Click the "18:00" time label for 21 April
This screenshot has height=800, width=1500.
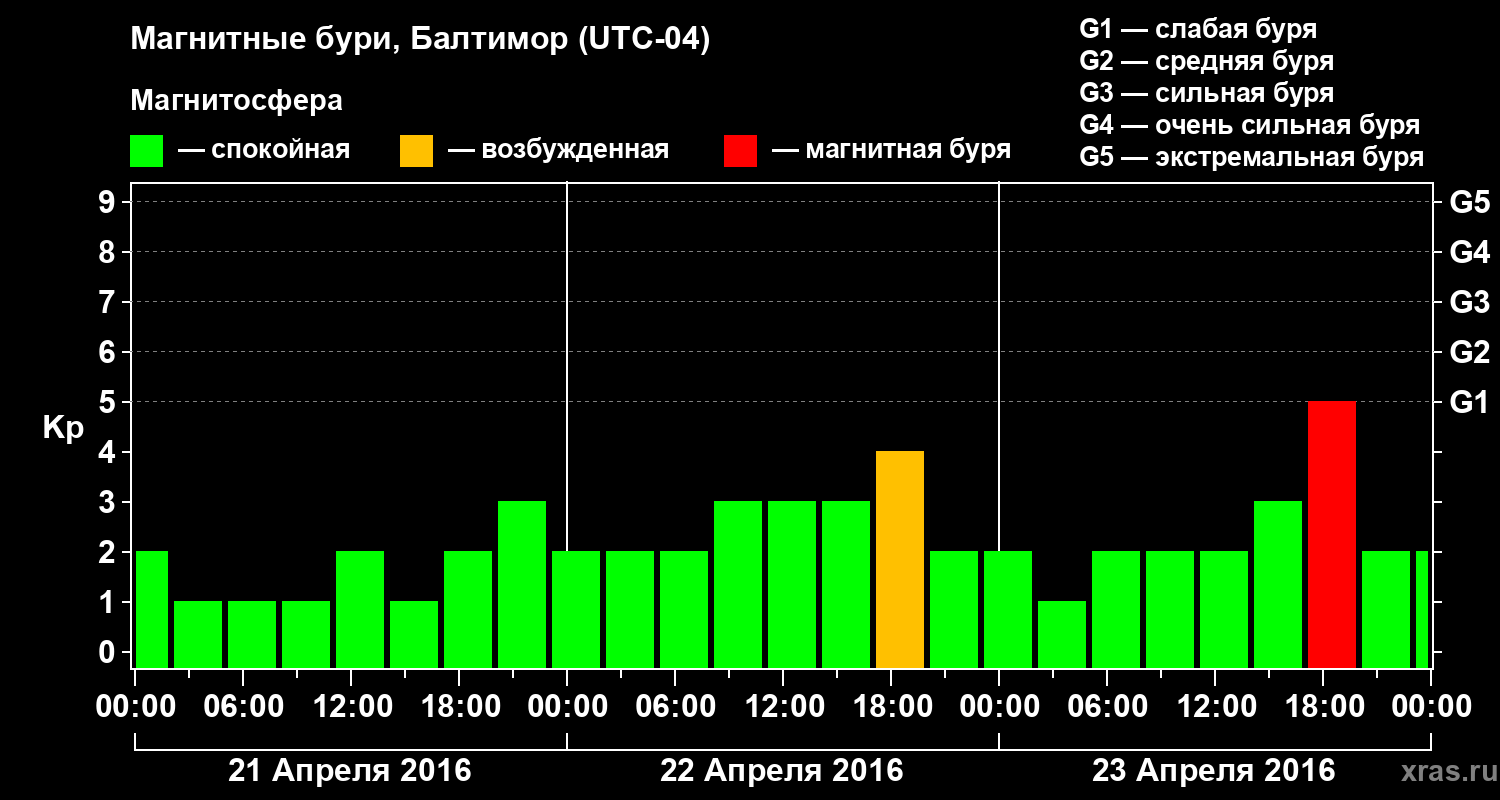[460, 707]
